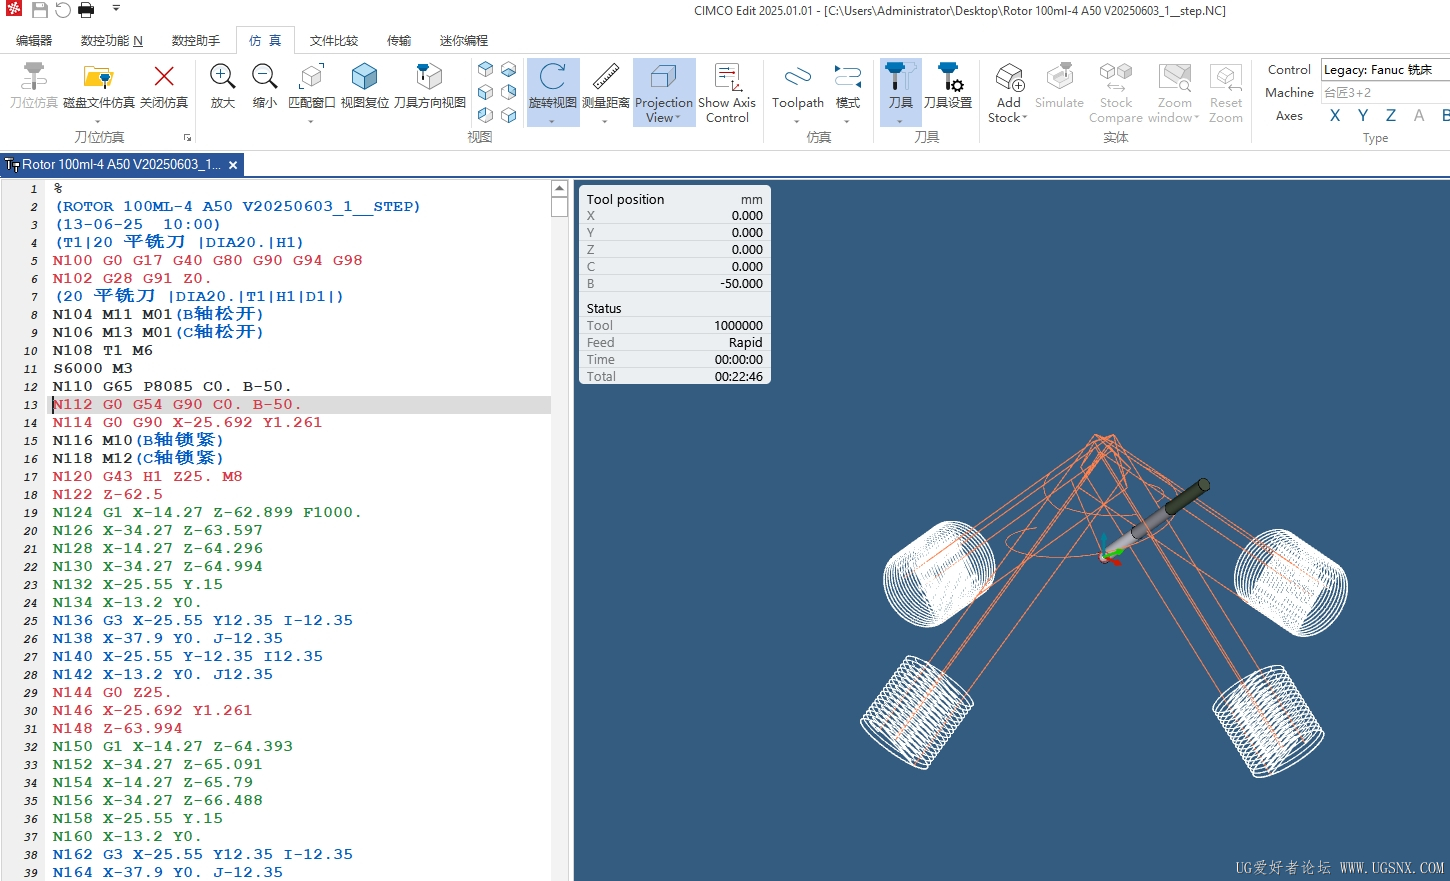The image size is (1450, 881).
Task: Undo the last action in quick access toolbar
Action: [63, 10]
